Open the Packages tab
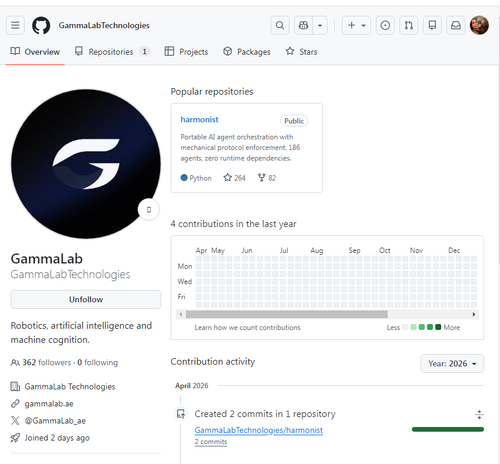 tap(247, 52)
